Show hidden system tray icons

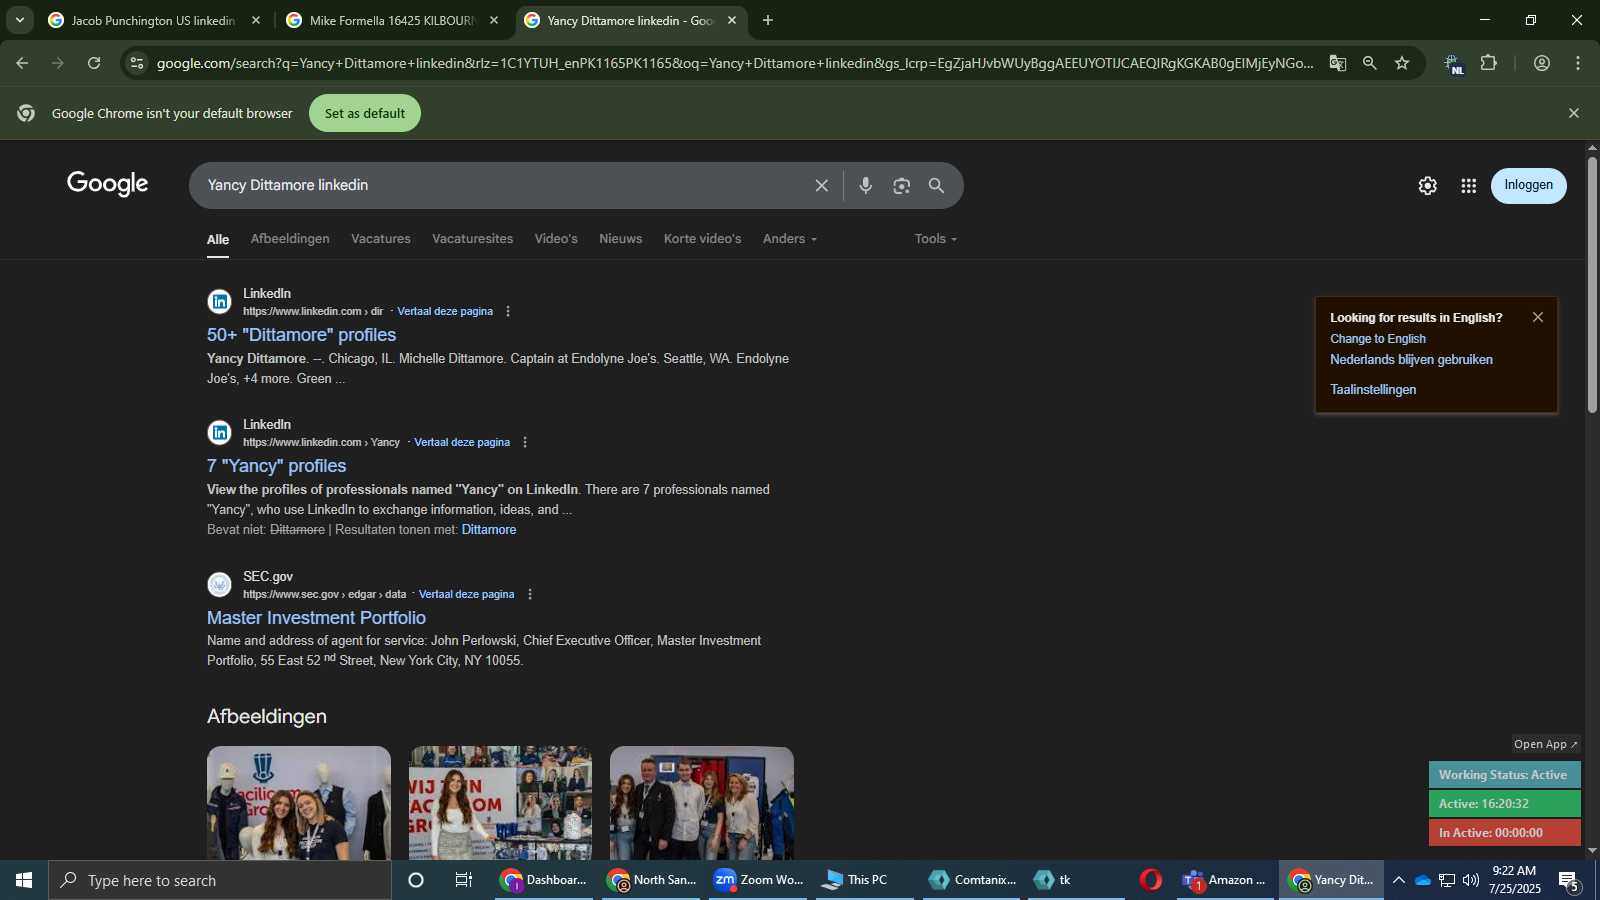click(1398, 880)
